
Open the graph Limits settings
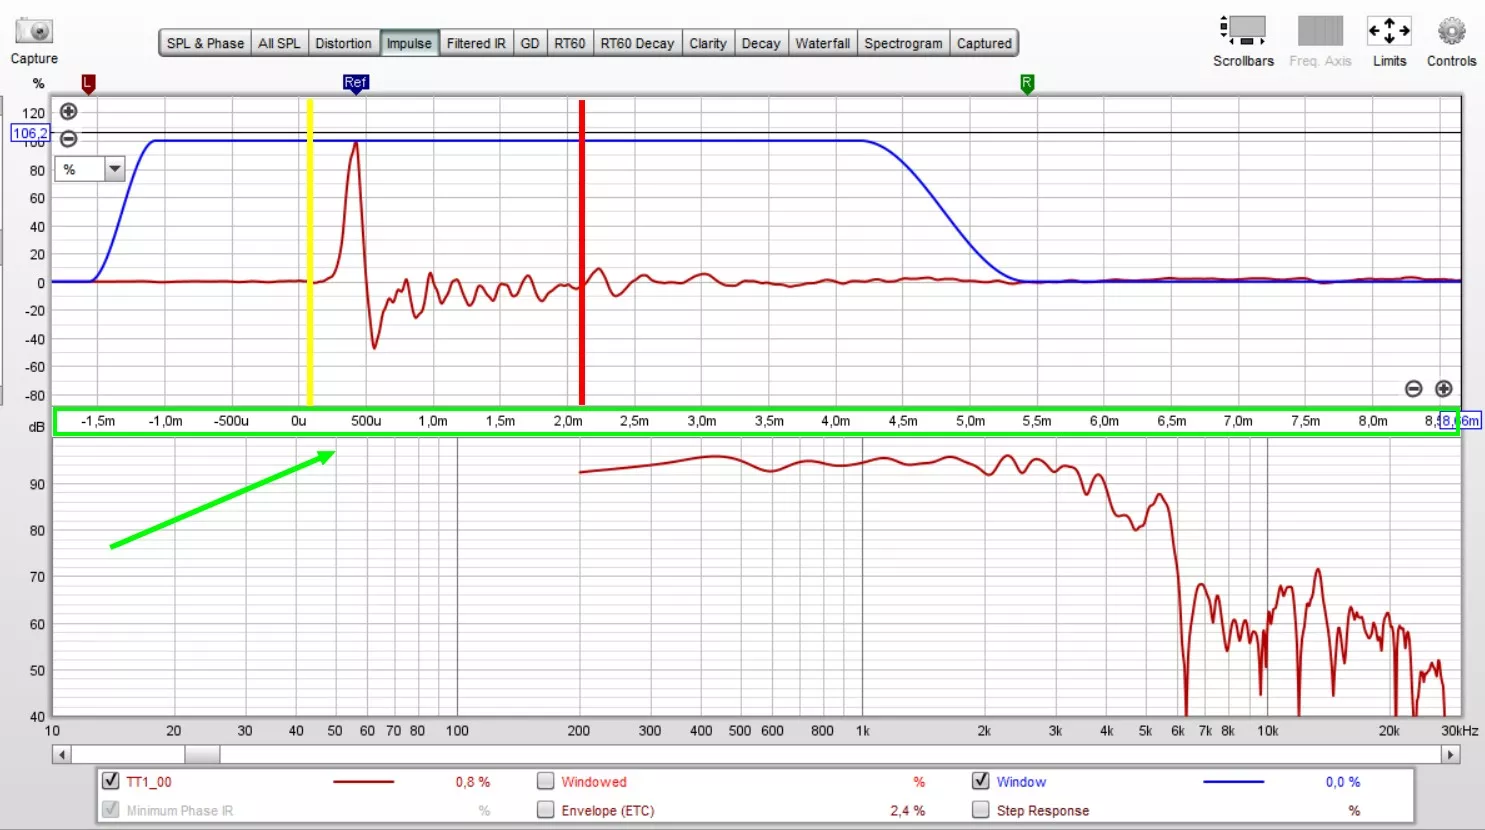pyautogui.click(x=1389, y=31)
